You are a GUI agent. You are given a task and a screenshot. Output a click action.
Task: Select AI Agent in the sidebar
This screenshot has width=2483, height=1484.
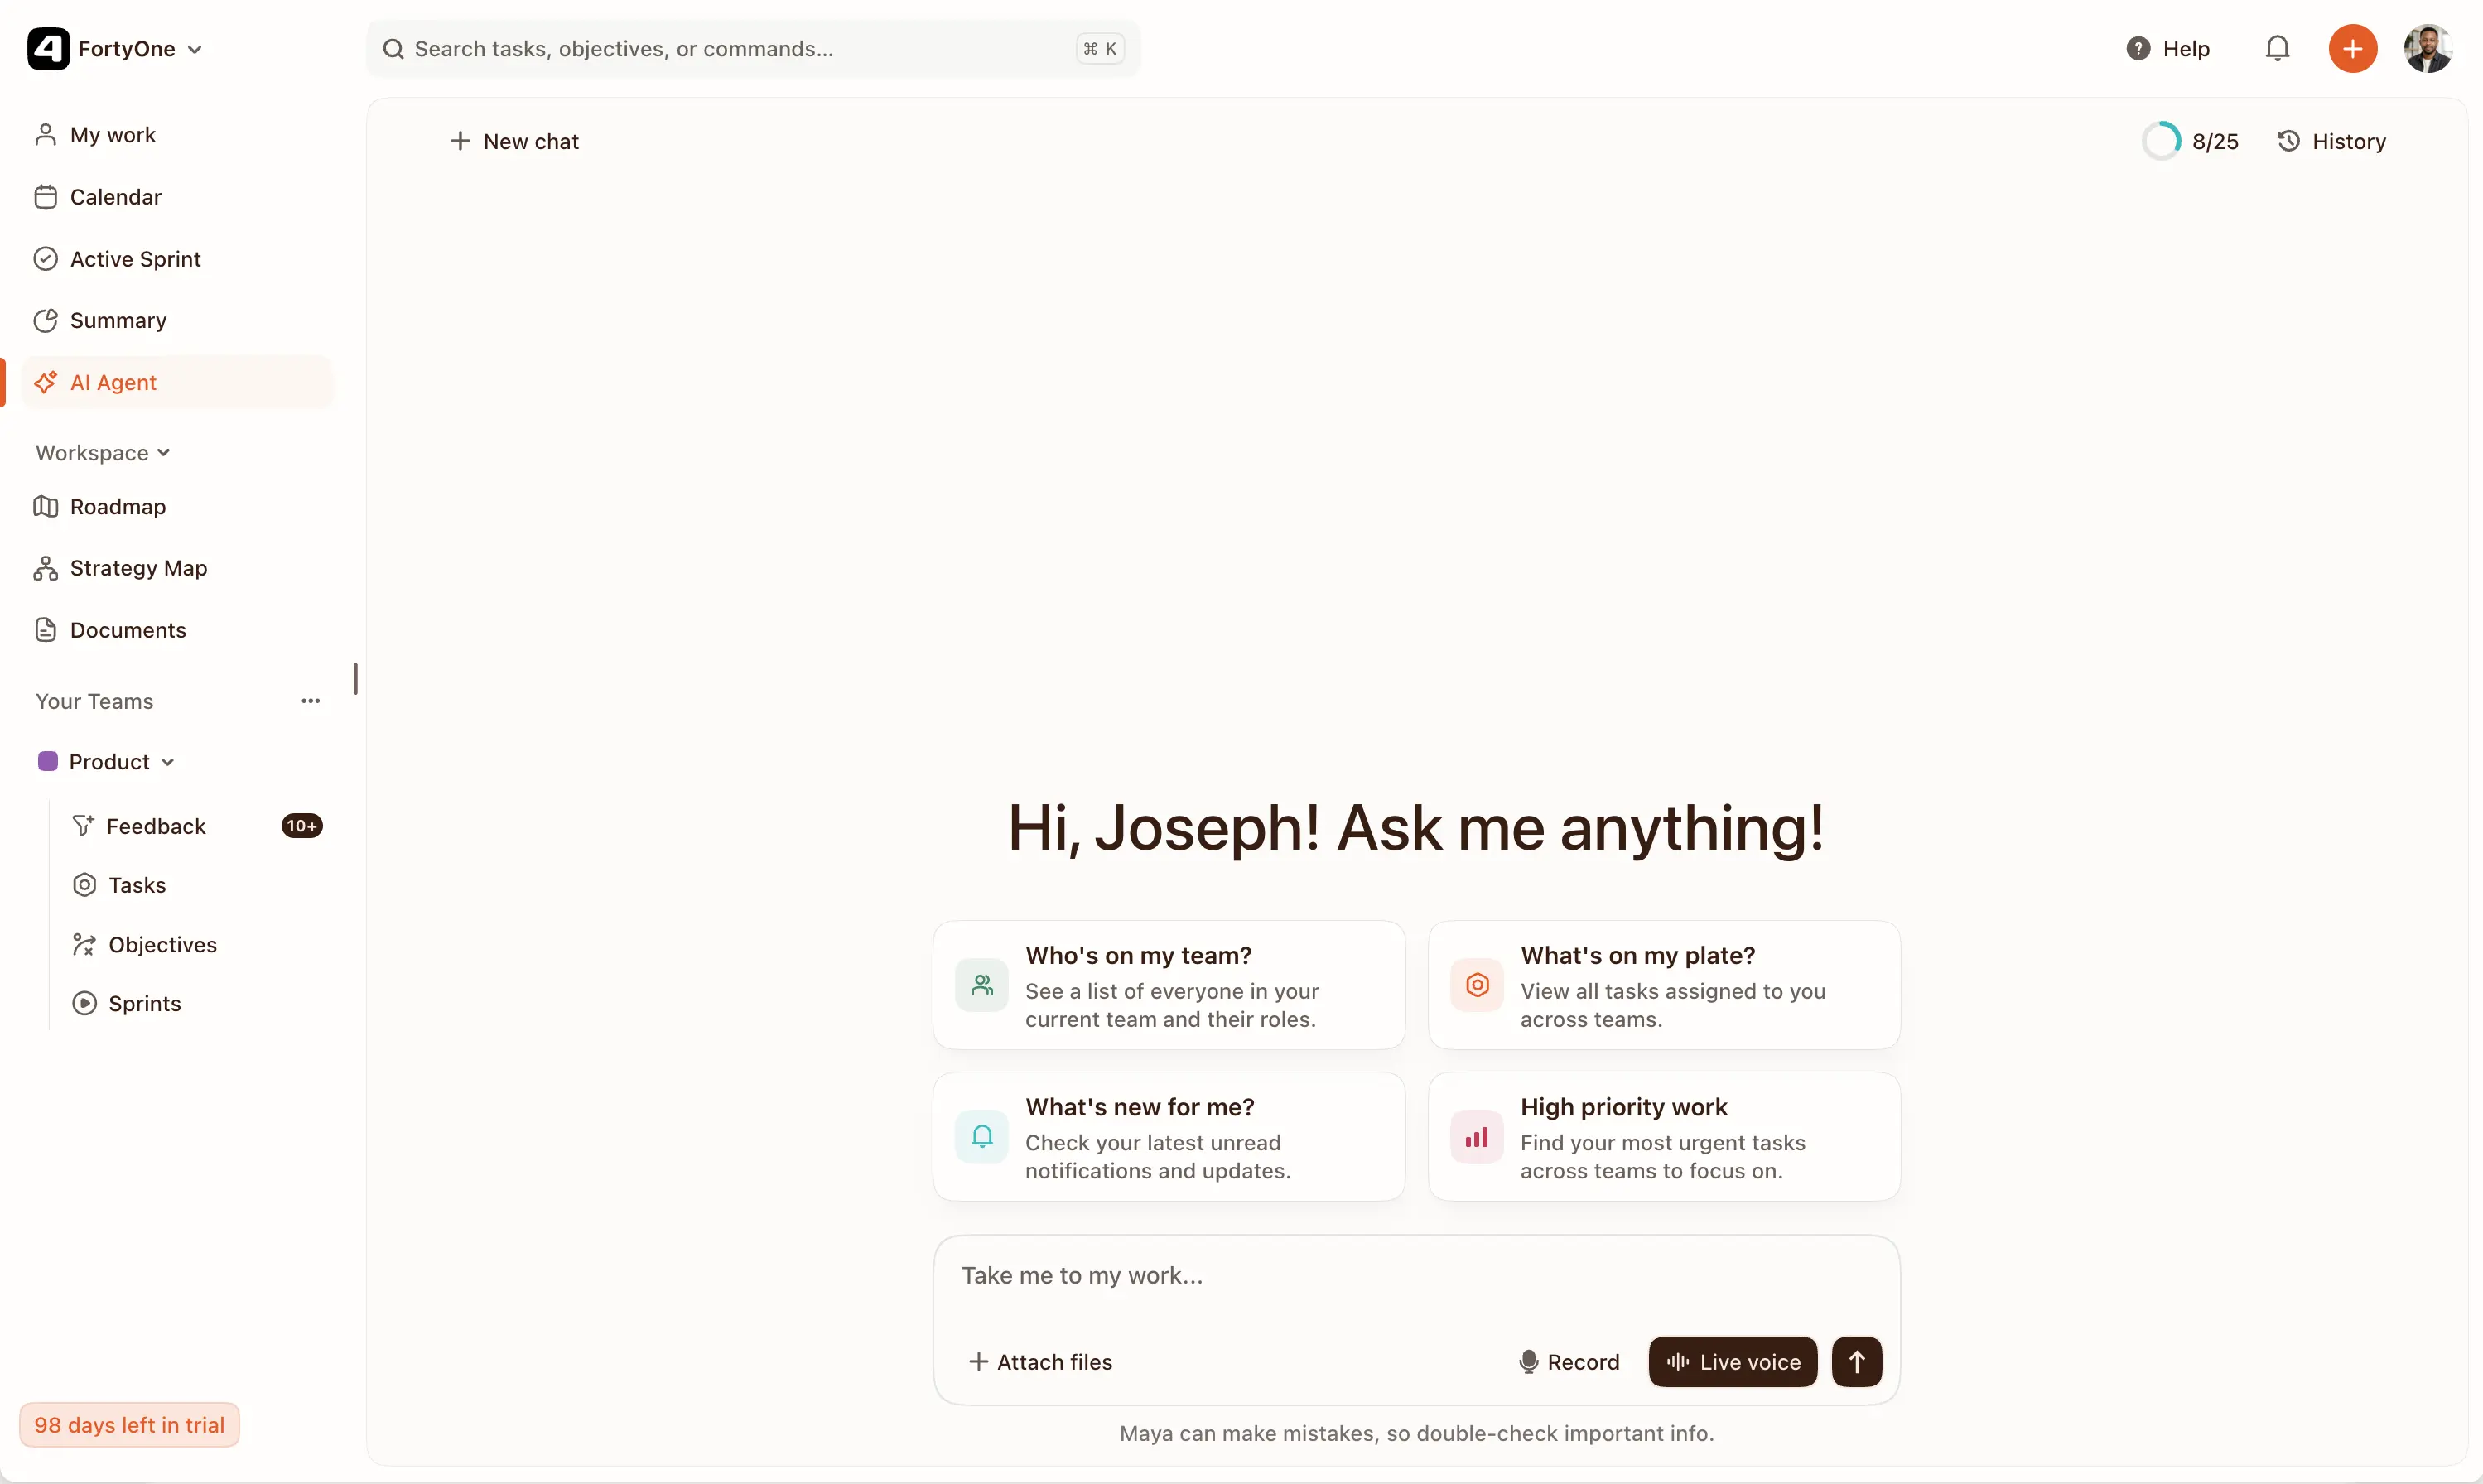pos(177,382)
